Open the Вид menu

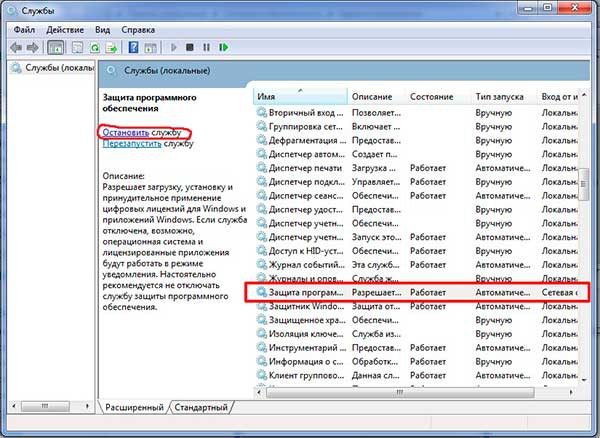click(x=103, y=30)
